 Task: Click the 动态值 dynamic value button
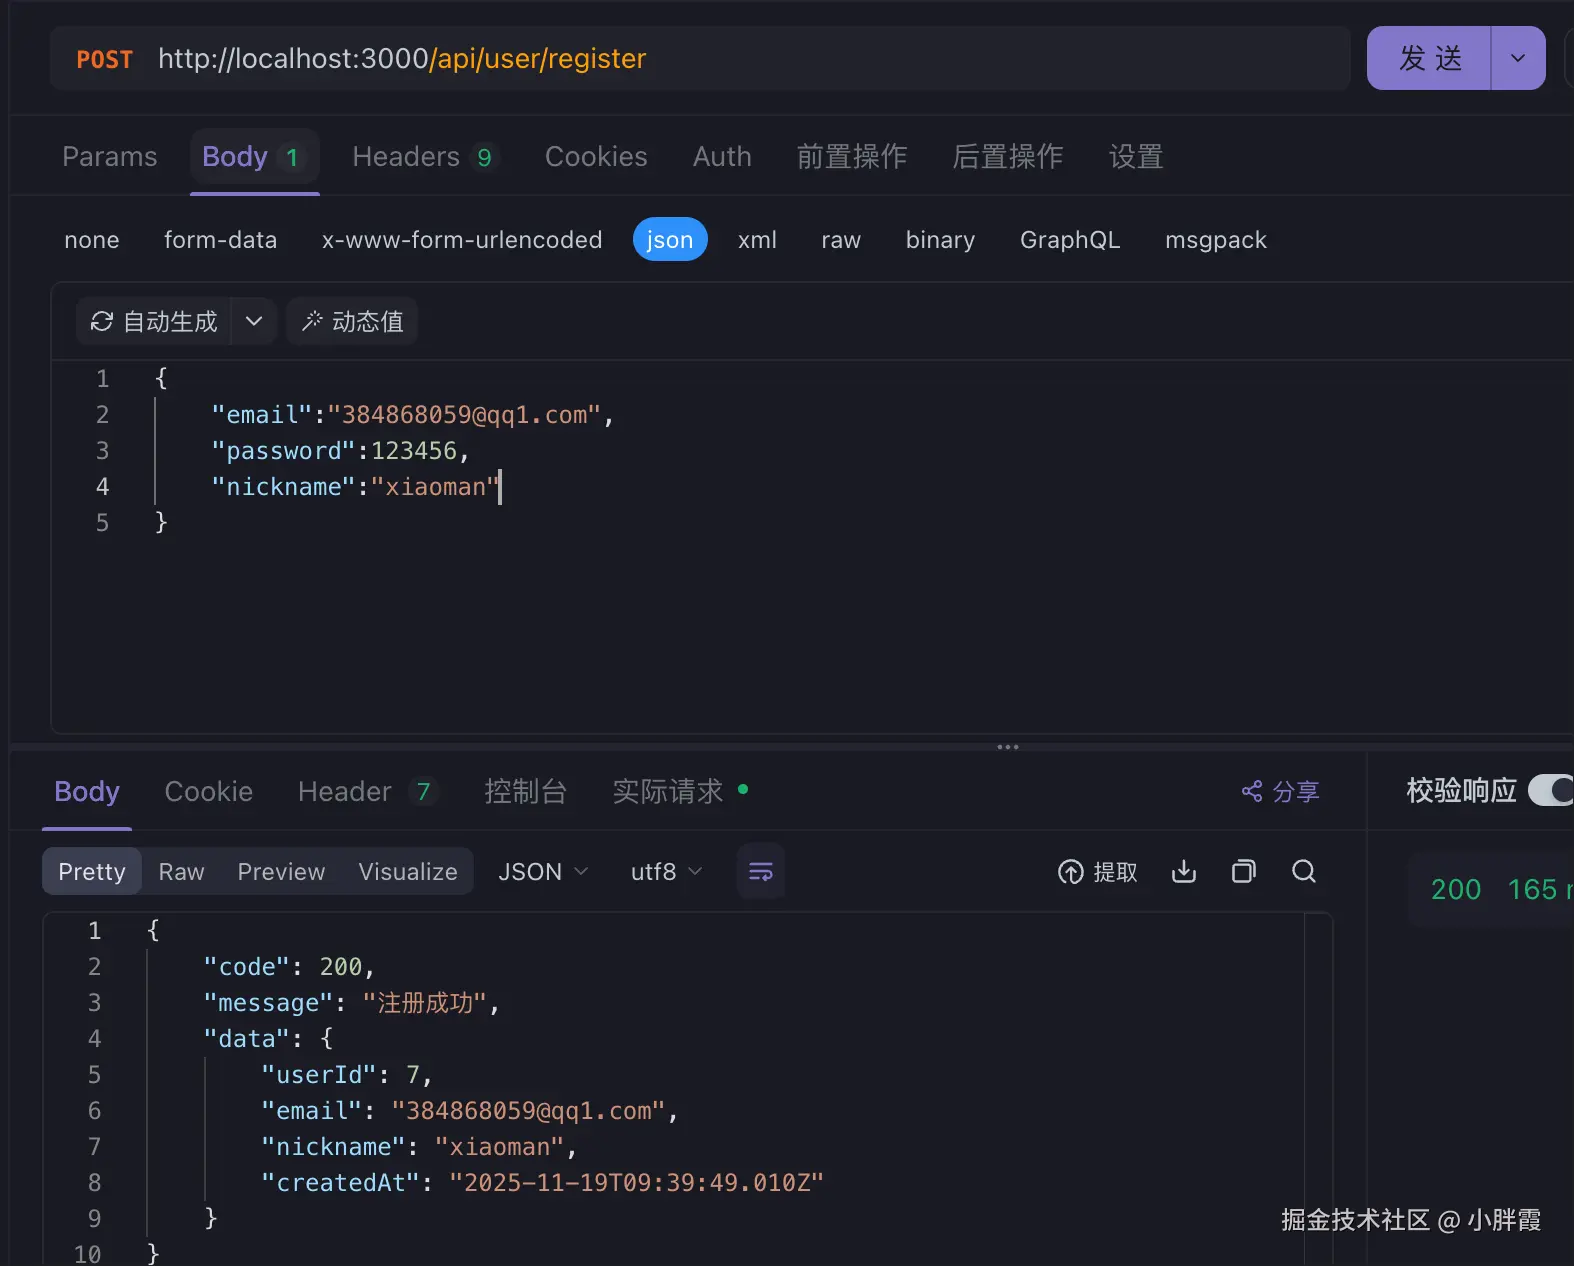[352, 321]
